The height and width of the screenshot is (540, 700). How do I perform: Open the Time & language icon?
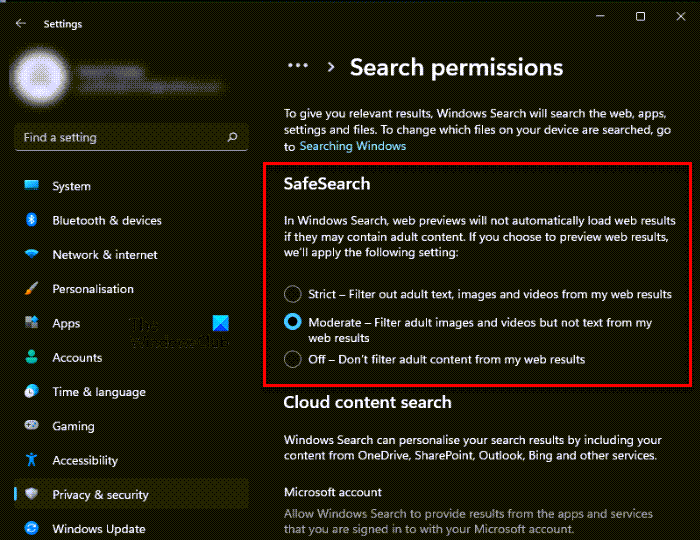coord(31,392)
